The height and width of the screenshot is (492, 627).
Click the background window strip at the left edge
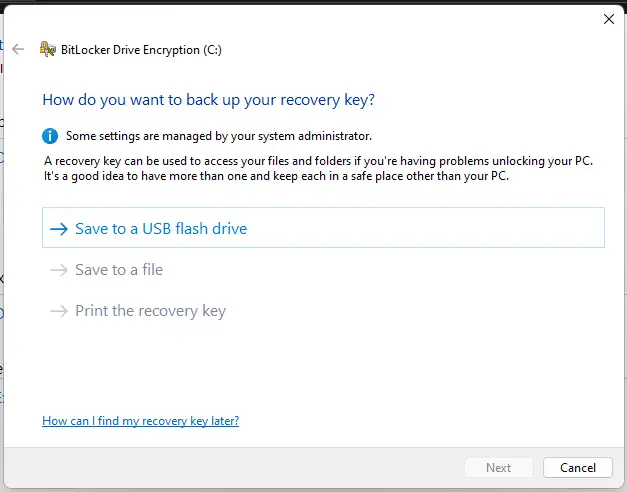pos(2,250)
